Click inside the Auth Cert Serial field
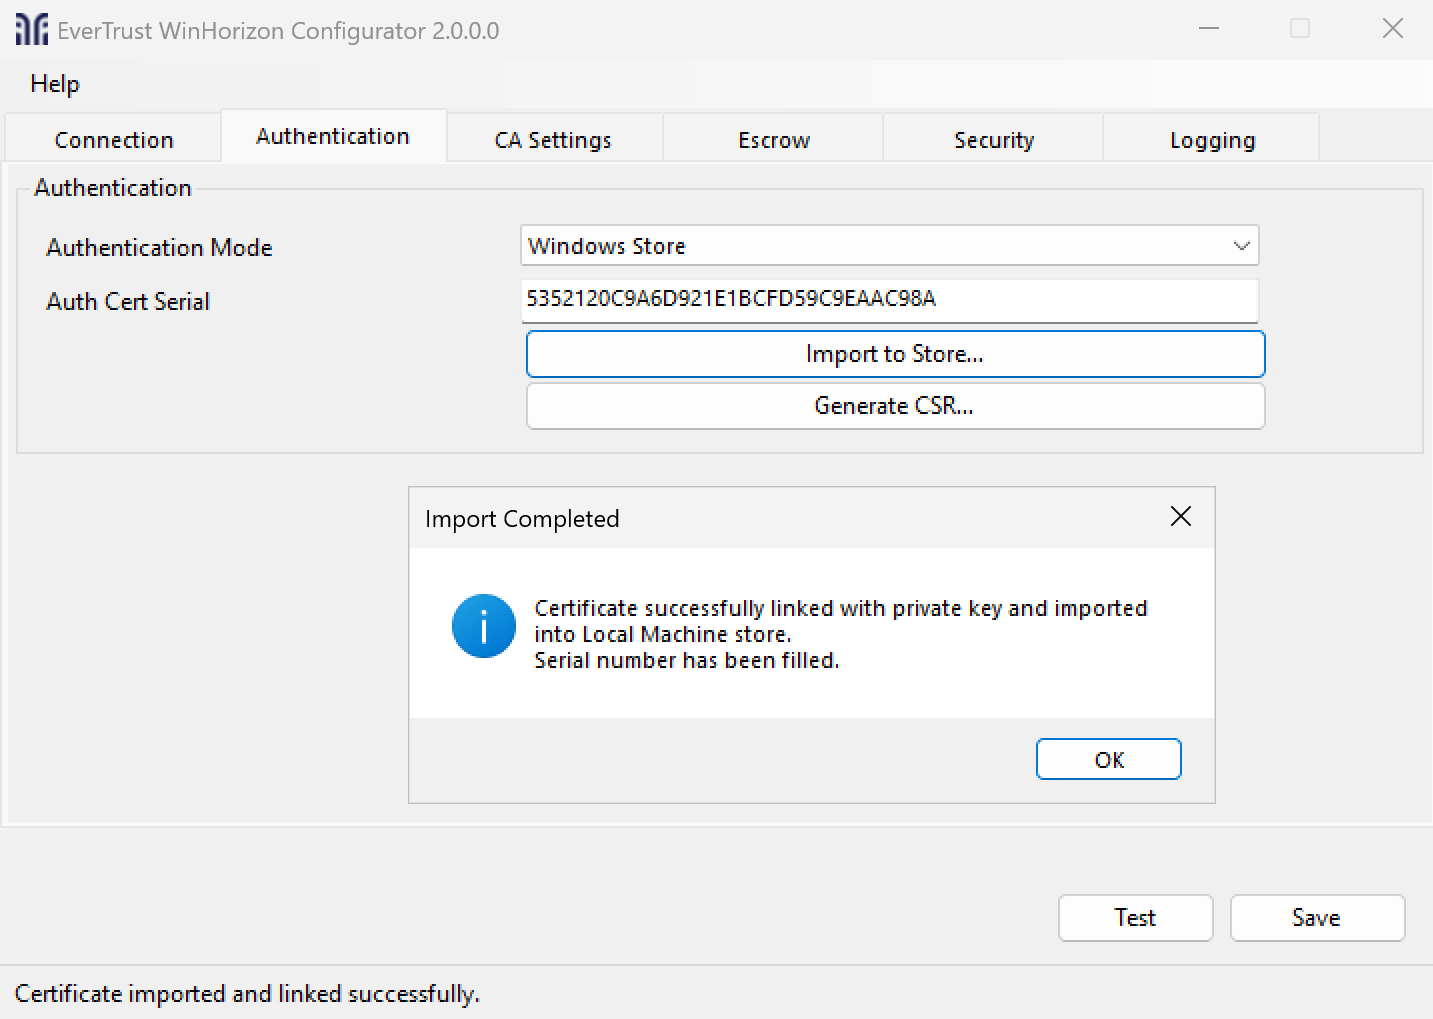Screen dimensions: 1433x1019 [890, 300]
